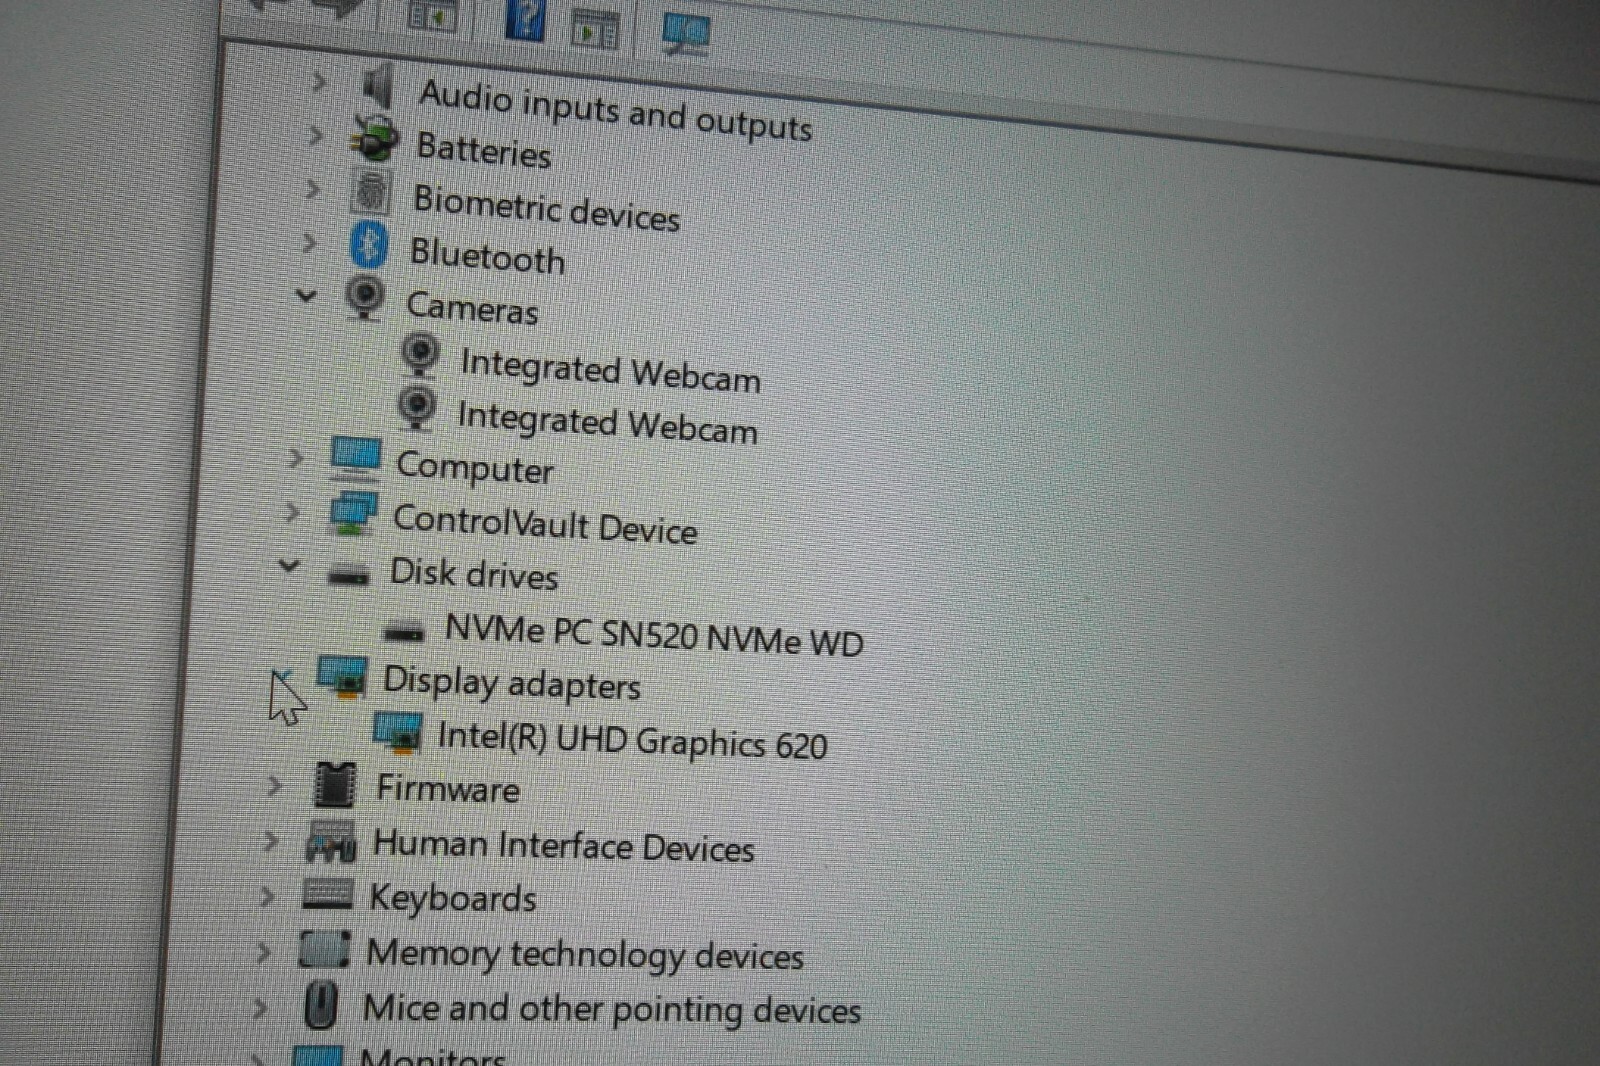Click the keyboard icon beside Keyboards
This screenshot has width=1600, height=1066.
327,894
